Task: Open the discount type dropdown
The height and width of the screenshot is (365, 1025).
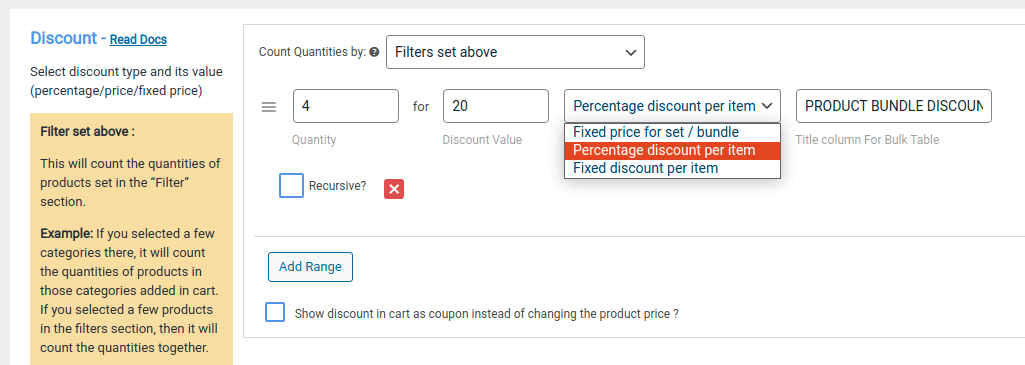Action: tap(672, 106)
